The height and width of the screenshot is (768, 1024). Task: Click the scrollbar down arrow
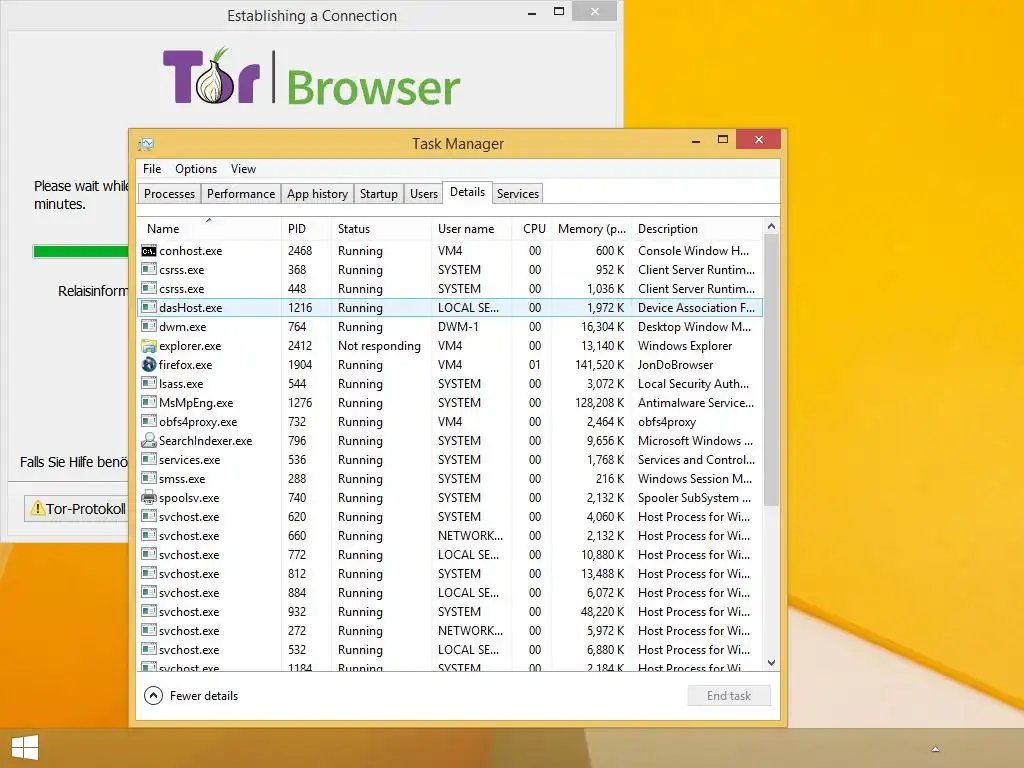click(x=771, y=663)
